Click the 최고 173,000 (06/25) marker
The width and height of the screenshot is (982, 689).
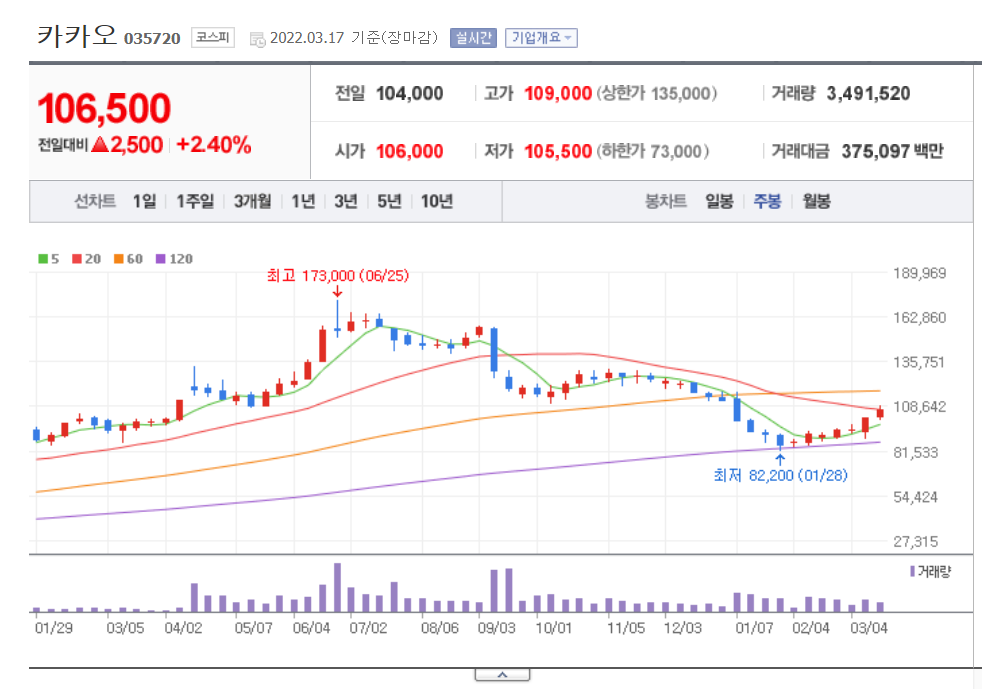click(338, 276)
